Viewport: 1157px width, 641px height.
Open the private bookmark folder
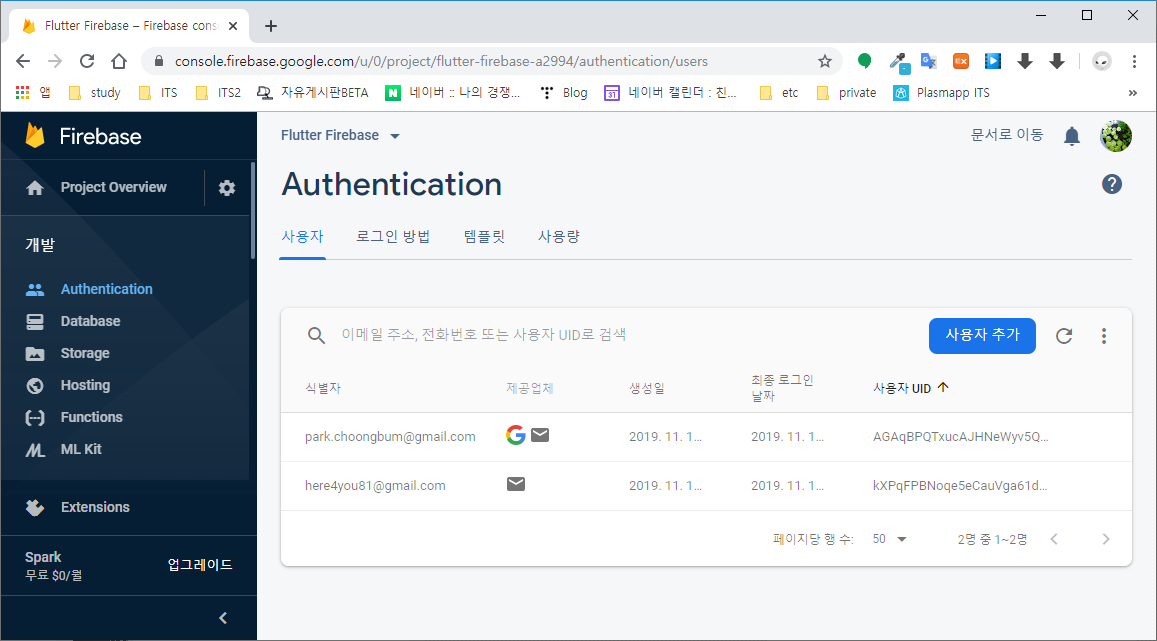pos(847,92)
